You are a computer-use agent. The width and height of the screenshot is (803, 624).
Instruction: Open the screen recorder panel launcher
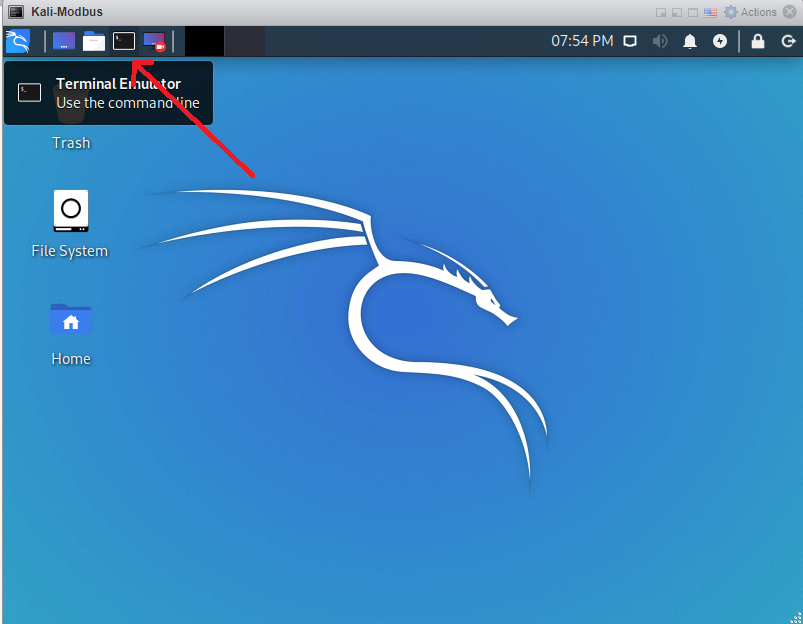(x=154, y=41)
